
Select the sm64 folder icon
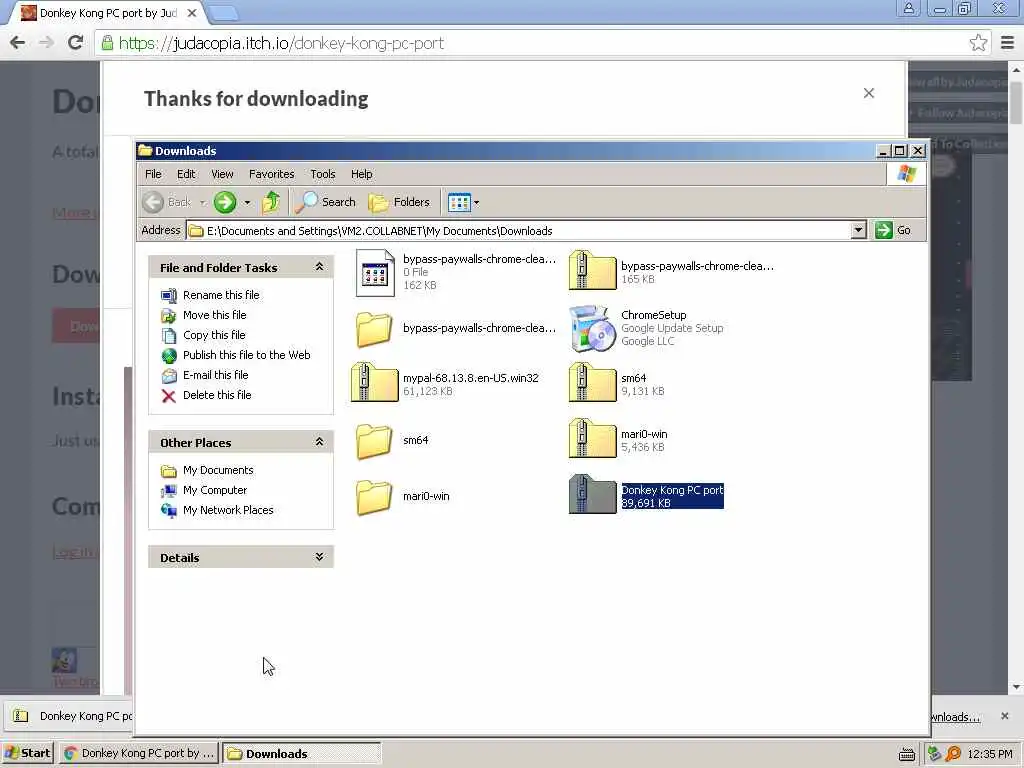click(x=374, y=441)
